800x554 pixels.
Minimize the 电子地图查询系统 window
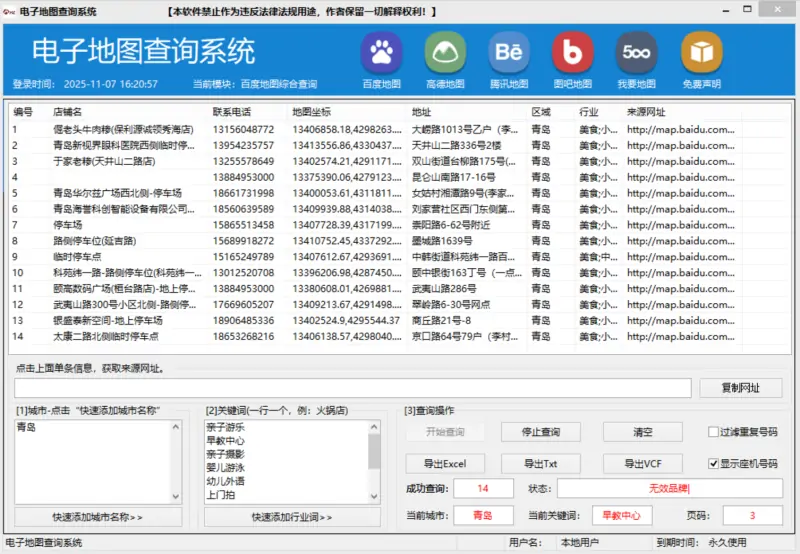(726, 10)
